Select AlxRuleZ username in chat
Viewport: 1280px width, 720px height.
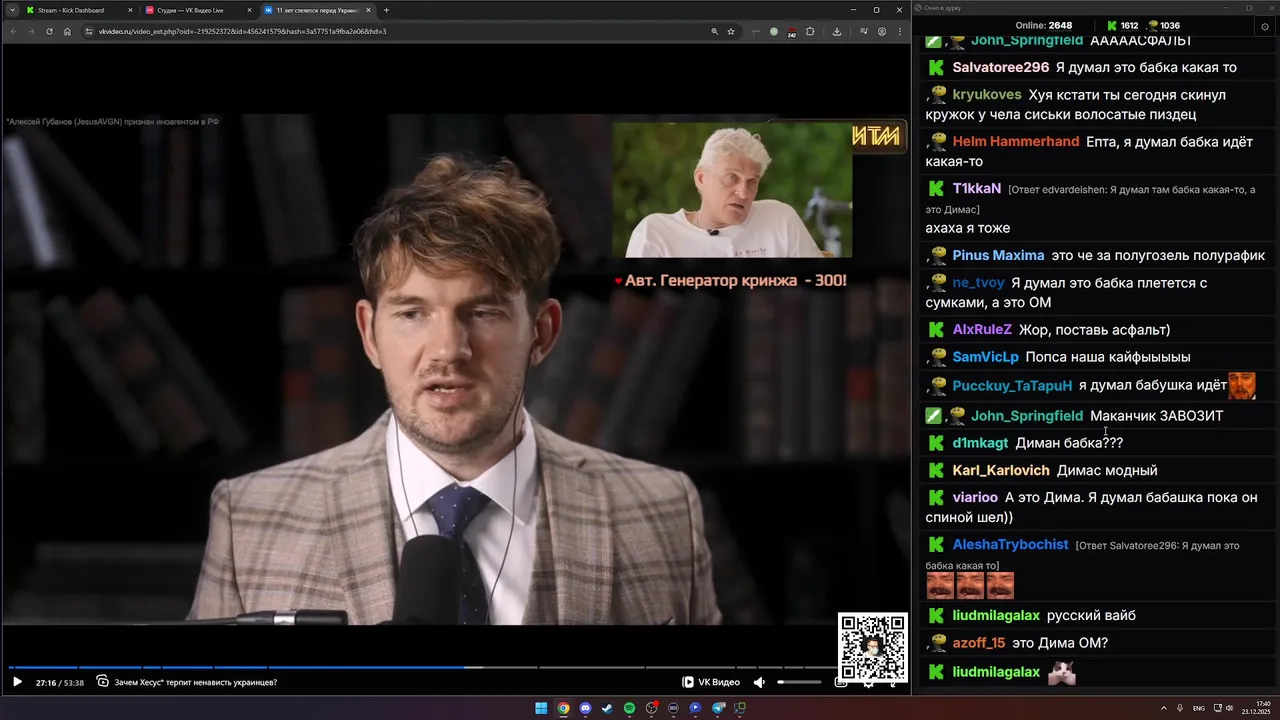coord(982,330)
